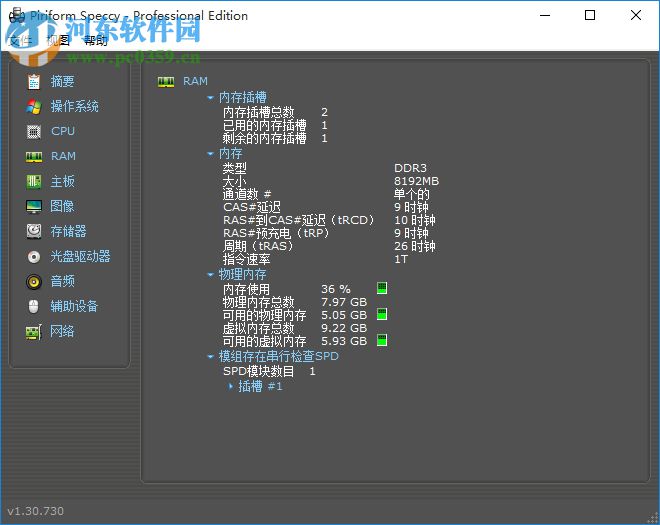Collapse the 内存插槽 section
Image resolution: width=660 pixels, height=525 pixels.
[x=210, y=98]
